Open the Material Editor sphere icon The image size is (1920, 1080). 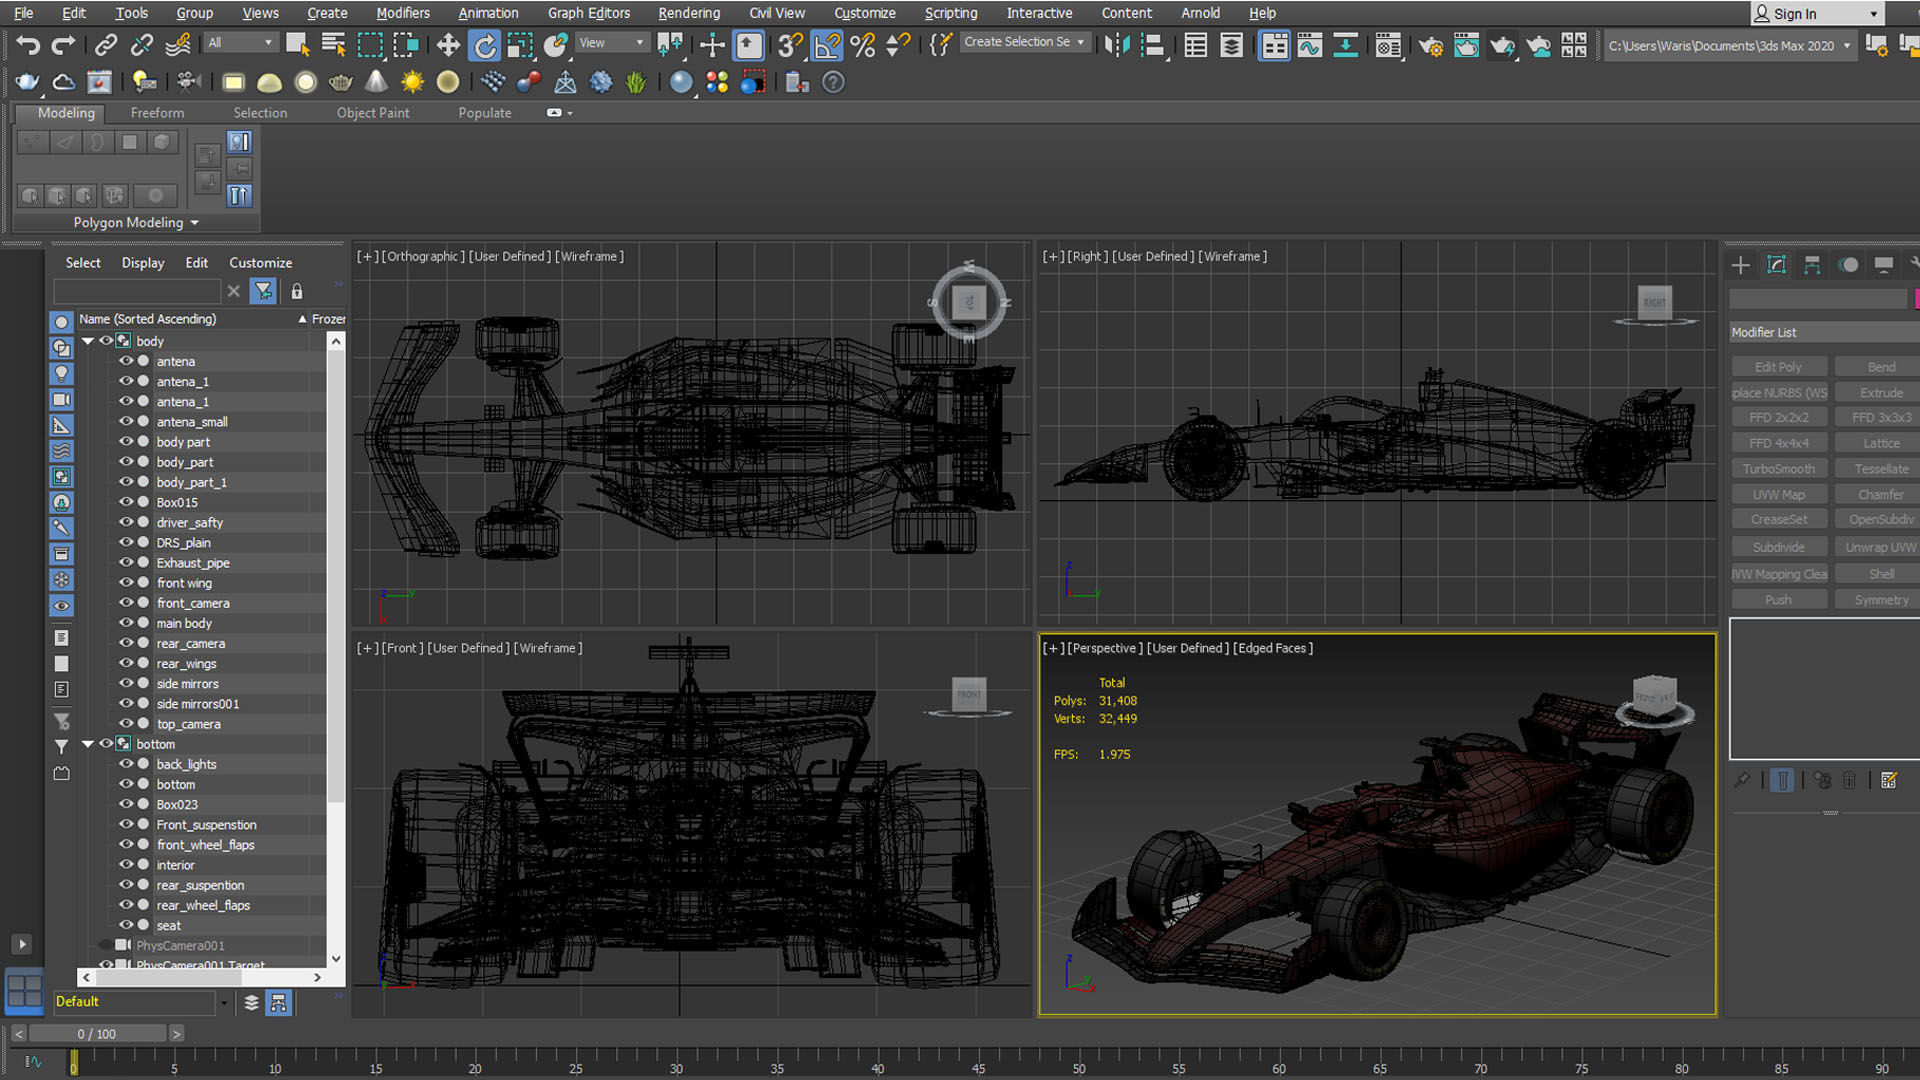pos(1388,45)
